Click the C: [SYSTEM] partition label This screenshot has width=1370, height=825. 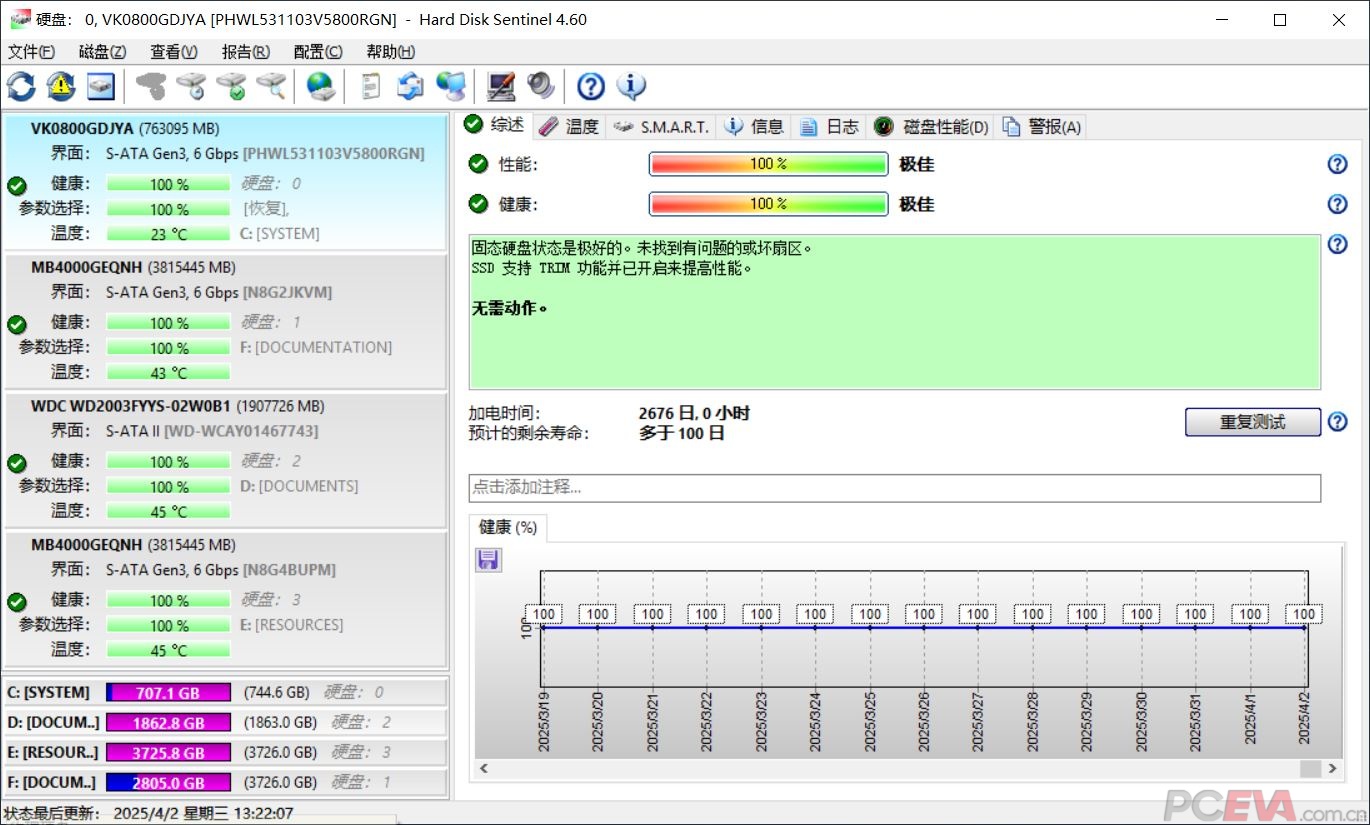48,692
